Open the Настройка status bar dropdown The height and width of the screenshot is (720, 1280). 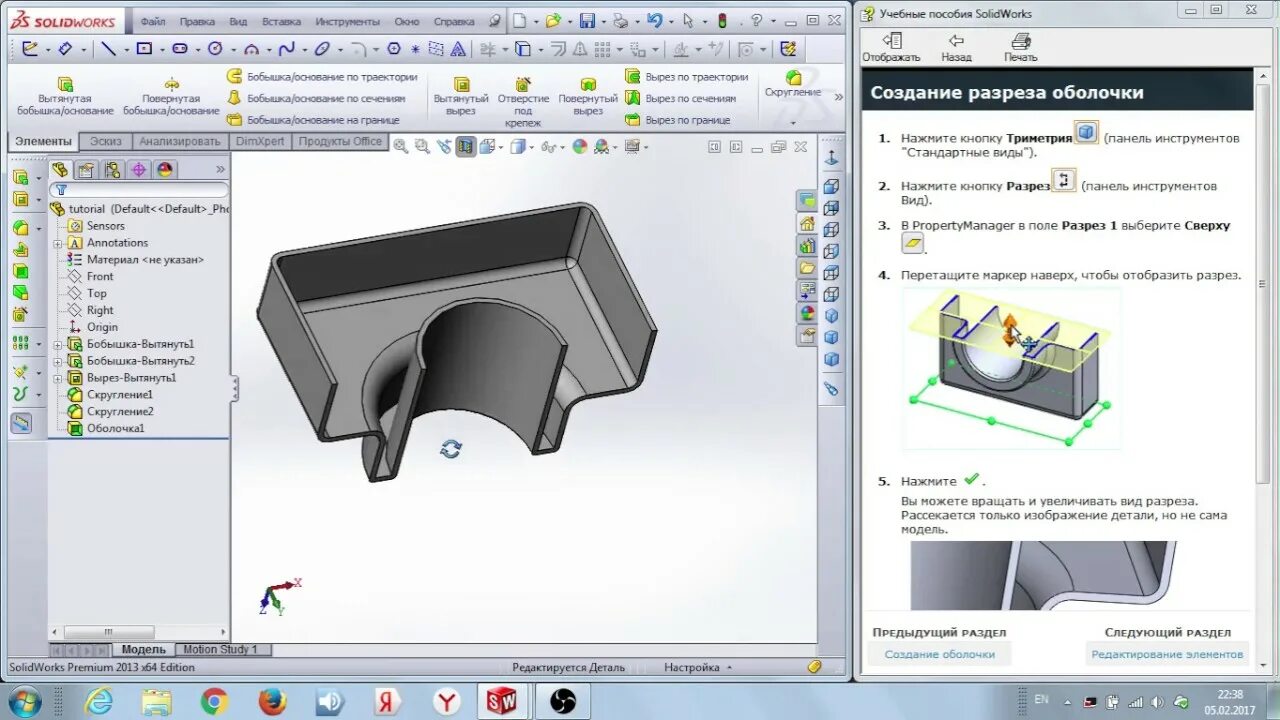(x=697, y=667)
